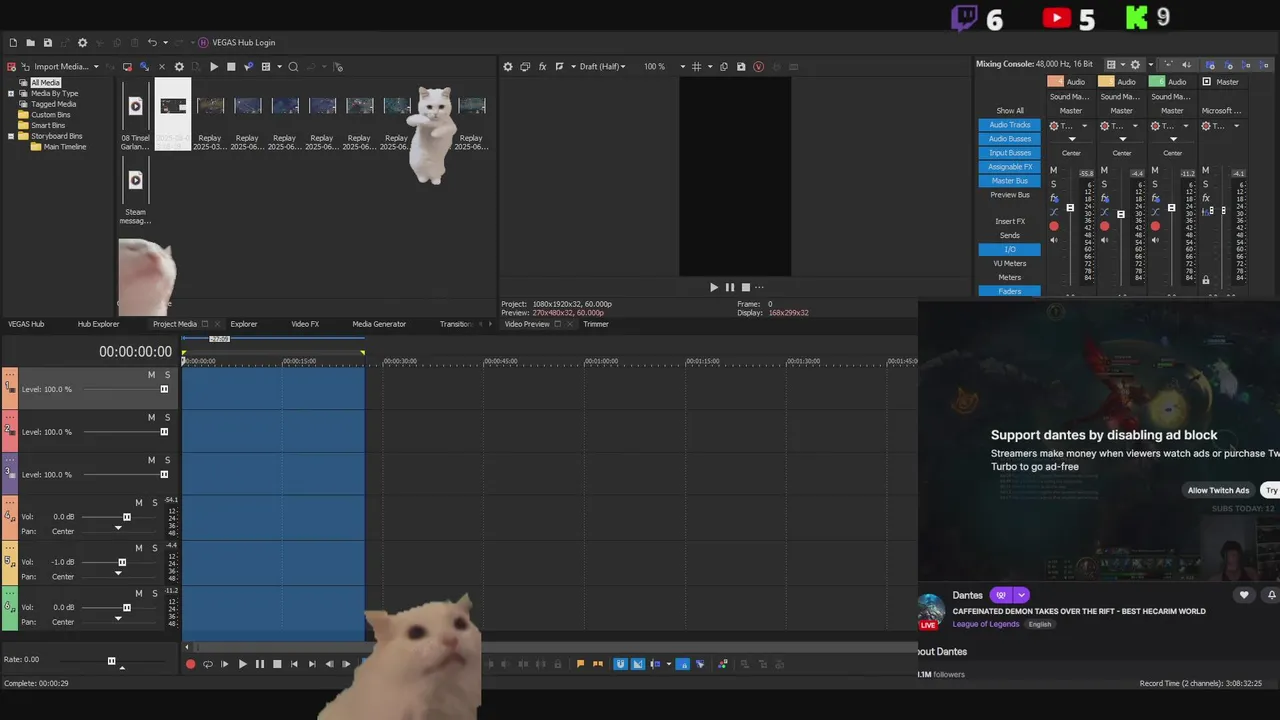
Task: Pause in the Video Preview transport
Action: click(x=730, y=287)
